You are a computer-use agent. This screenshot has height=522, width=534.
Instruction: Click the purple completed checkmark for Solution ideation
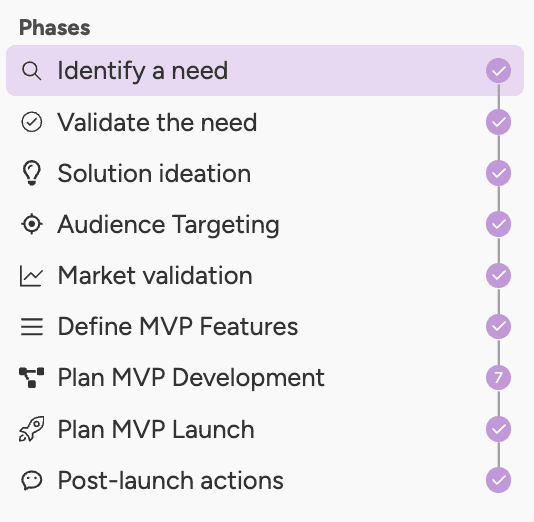pos(498,173)
